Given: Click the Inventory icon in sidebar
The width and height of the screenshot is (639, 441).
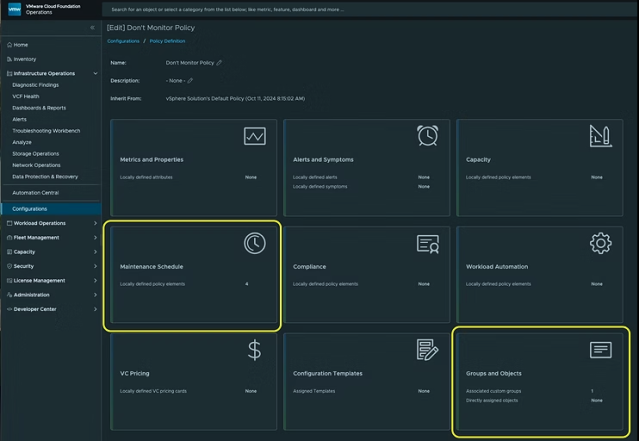Looking at the screenshot, I should click(9, 59).
